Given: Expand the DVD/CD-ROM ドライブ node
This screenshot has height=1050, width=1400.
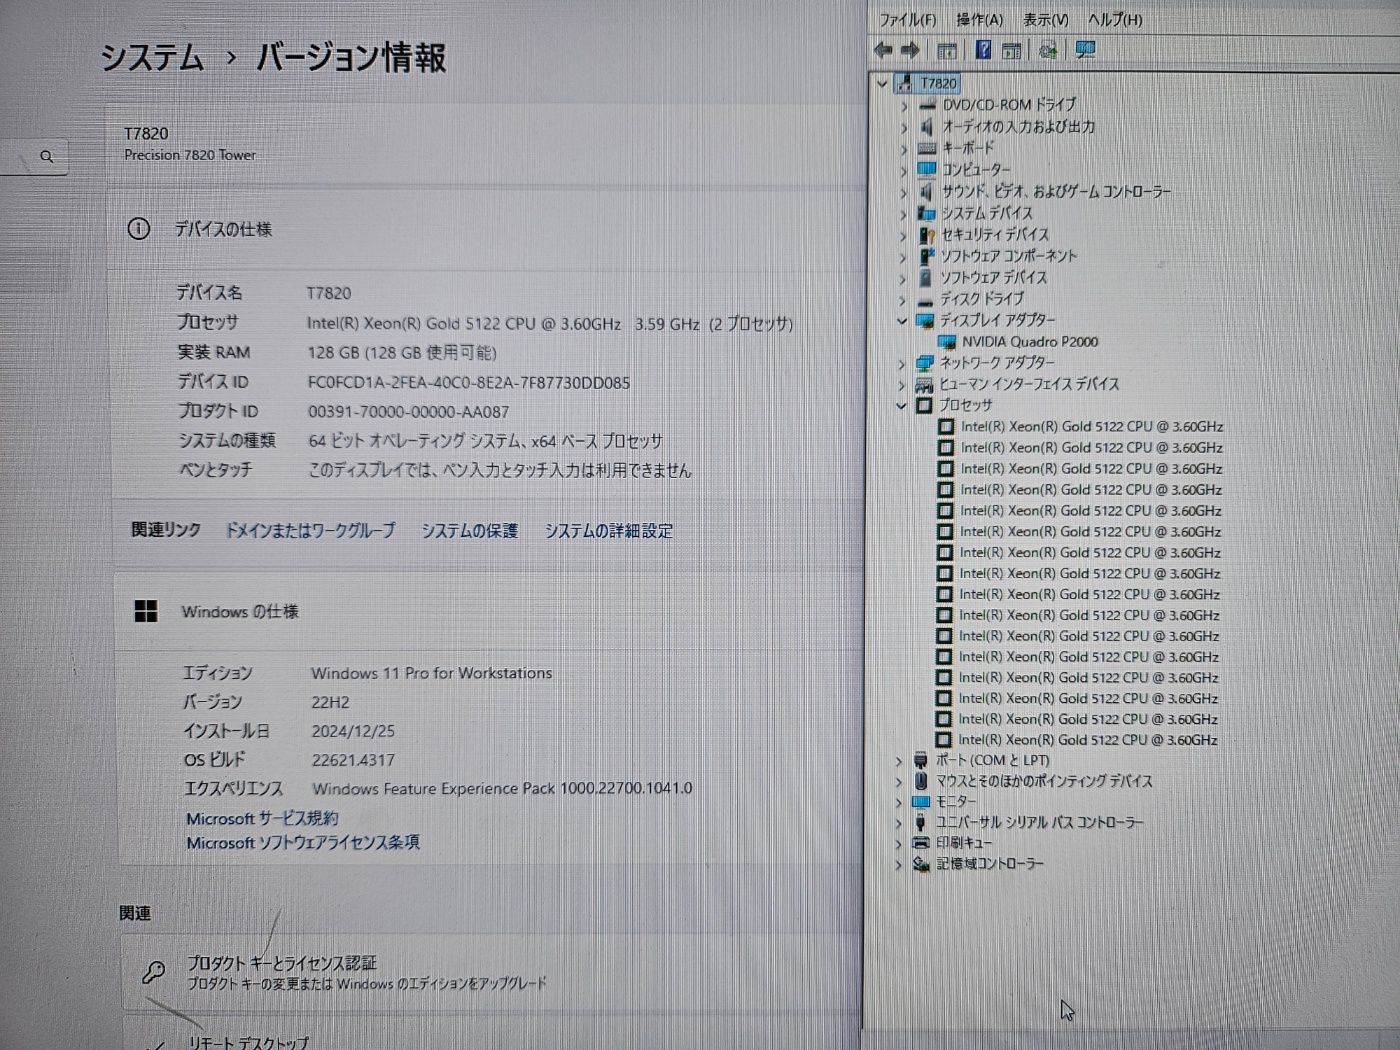Looking at the screenshot, I should [x=904, y=105].
